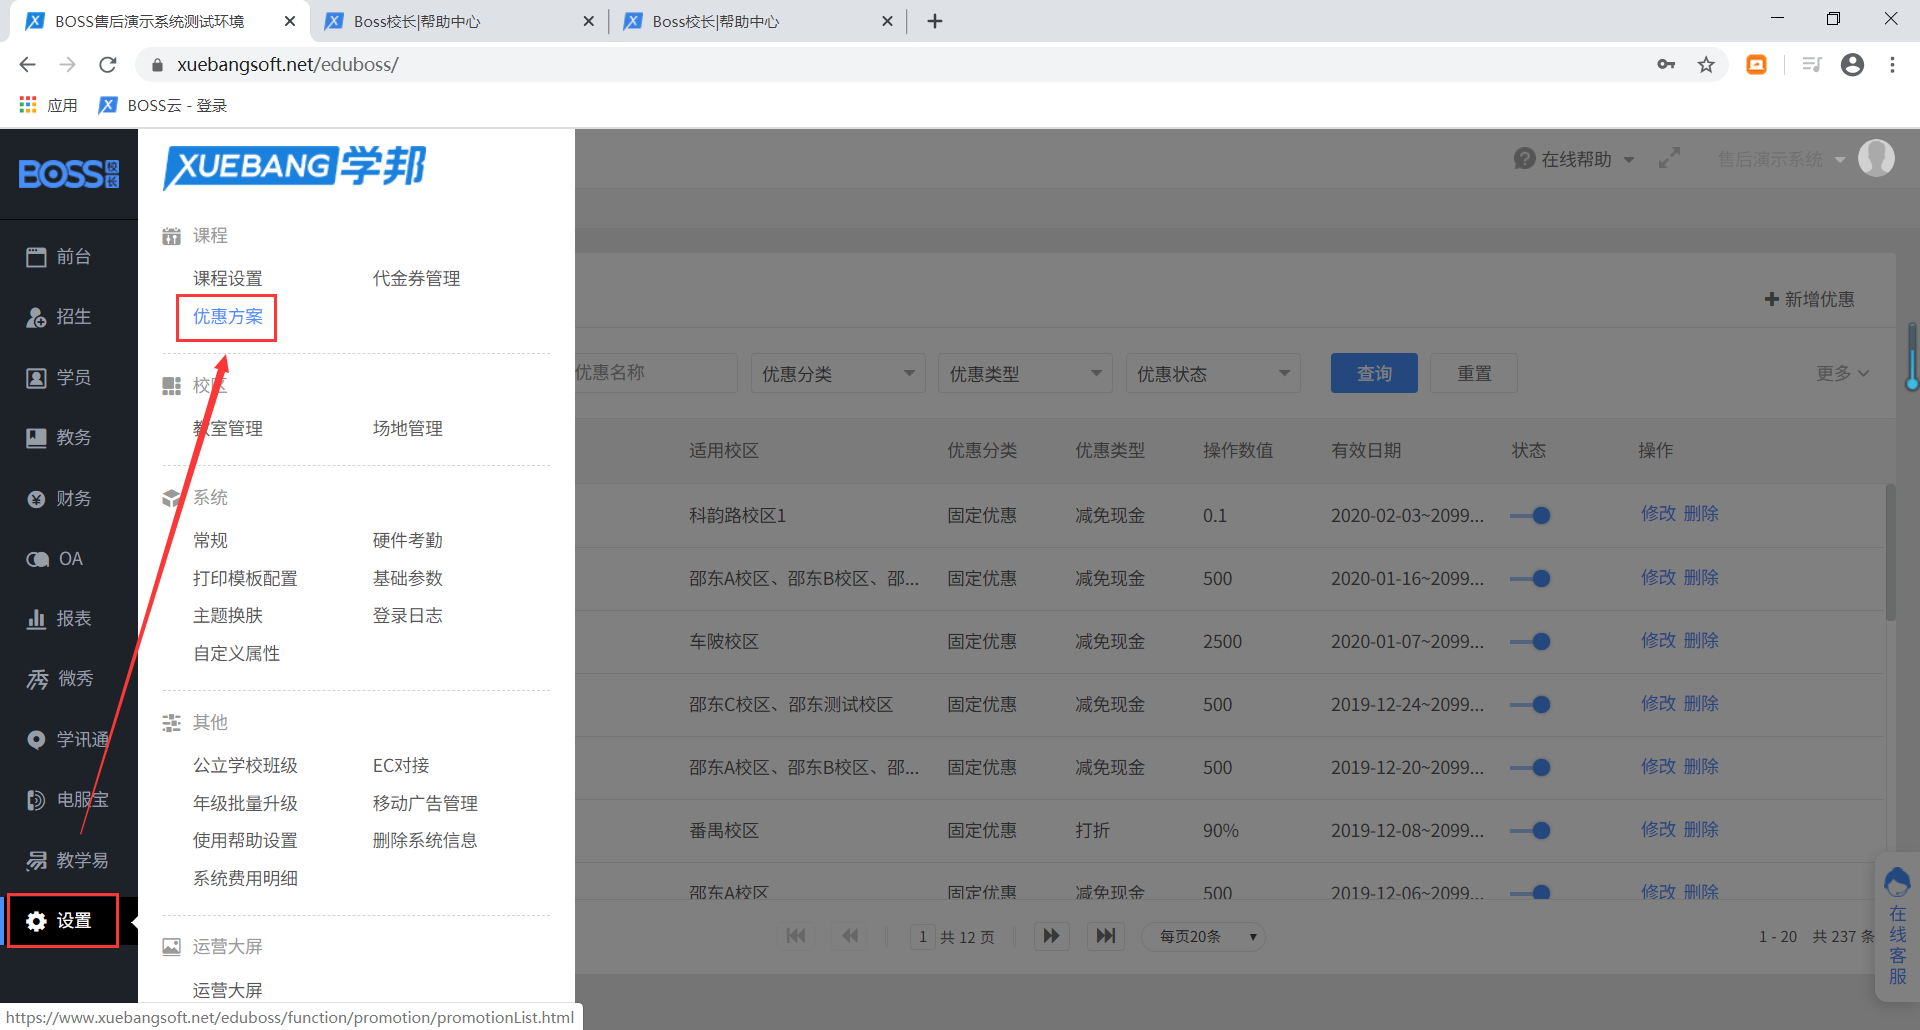Open the 应用 apps shortcut
This screenshot has height=1030, width=1920.
tap(48, 105)
